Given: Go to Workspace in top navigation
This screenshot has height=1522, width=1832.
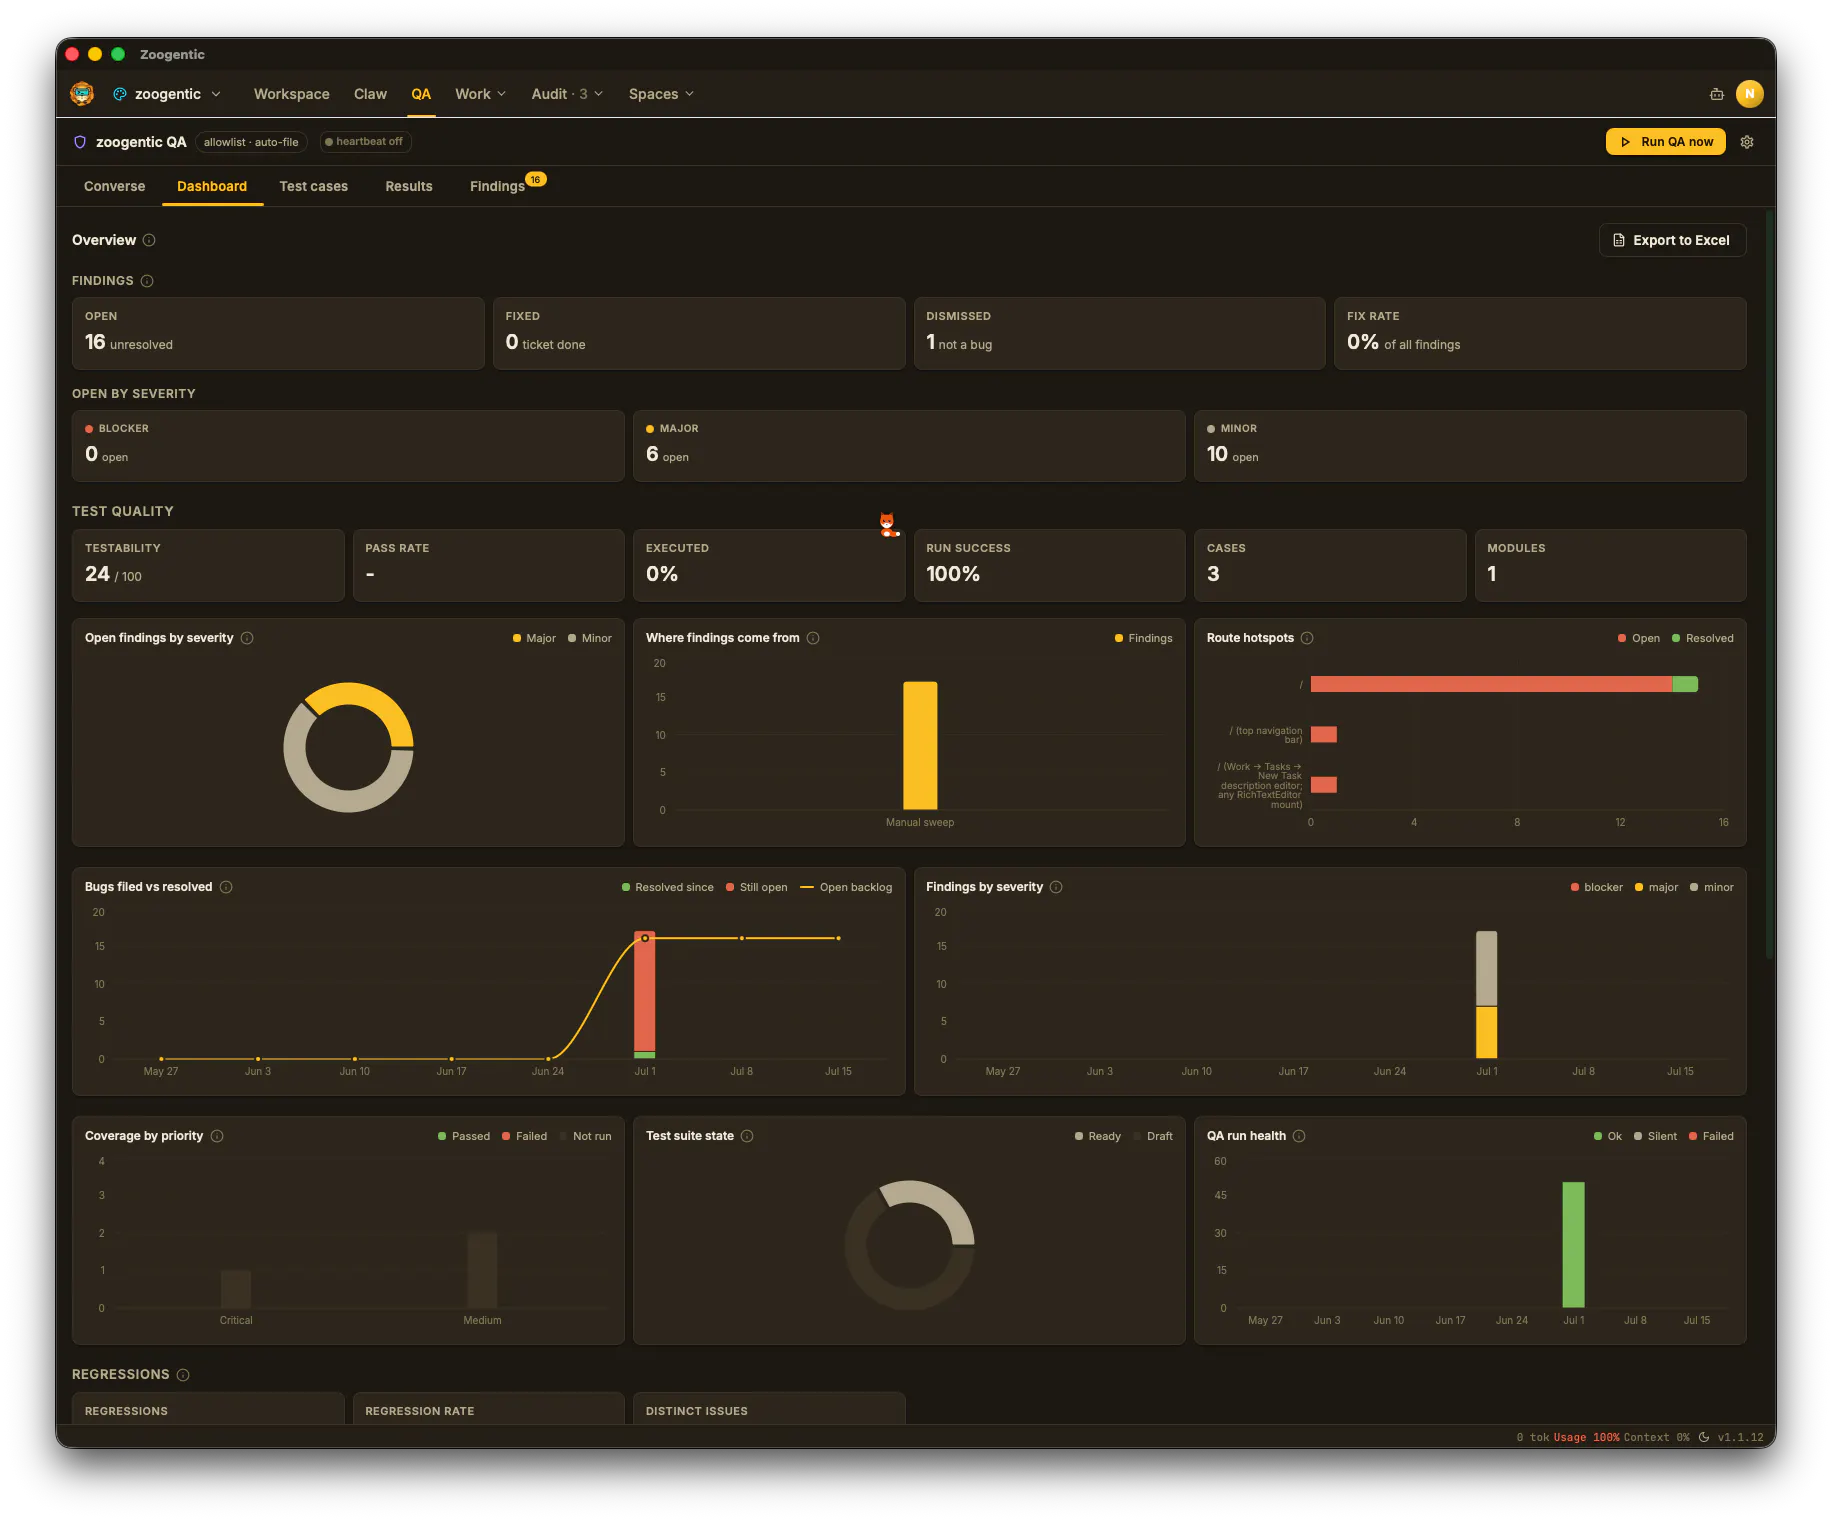Looking at the screenshot, I should click(x=292, y=94).
